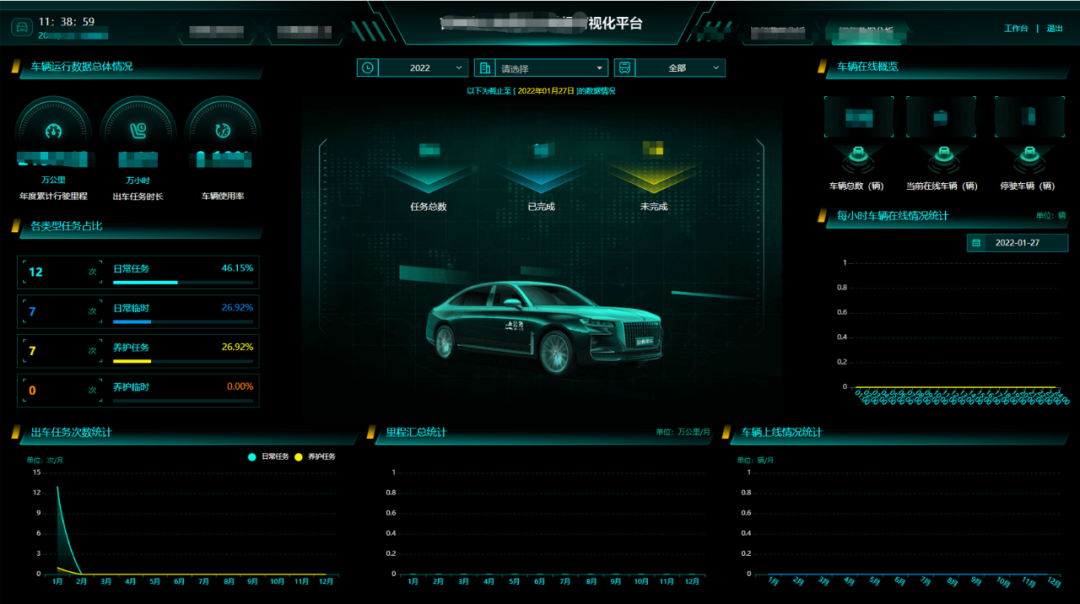Click the 每小时车辆在线情况统计 panel title

(893, 216)
